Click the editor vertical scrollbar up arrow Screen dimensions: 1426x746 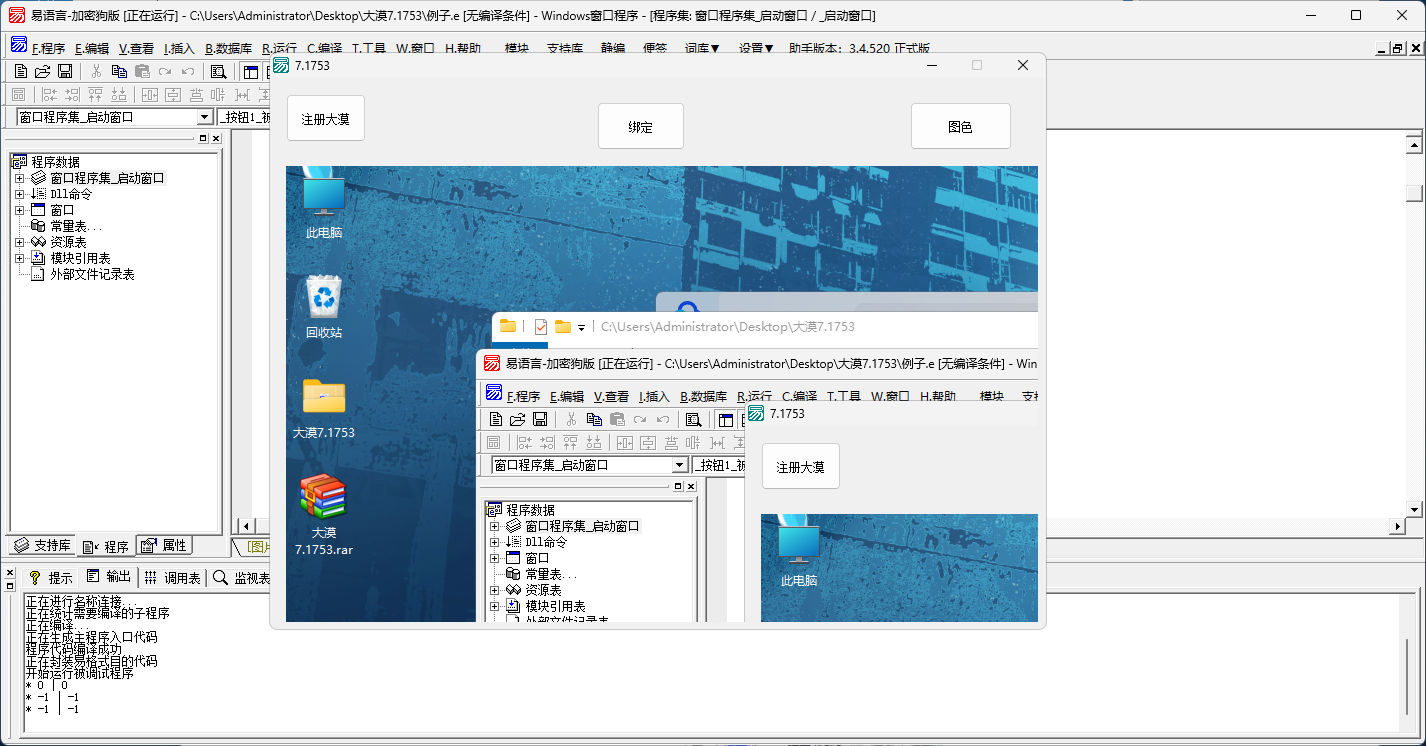click(x=1413, y=145)
